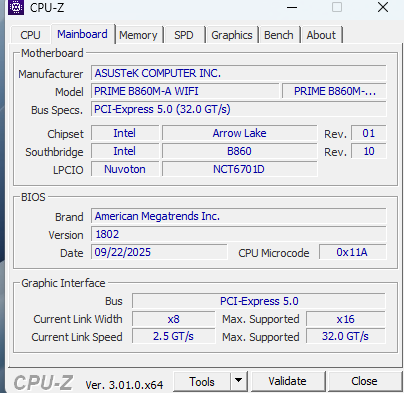Minimize the CPU-Z window
The image size is (404, 393).
coord(292,7)
